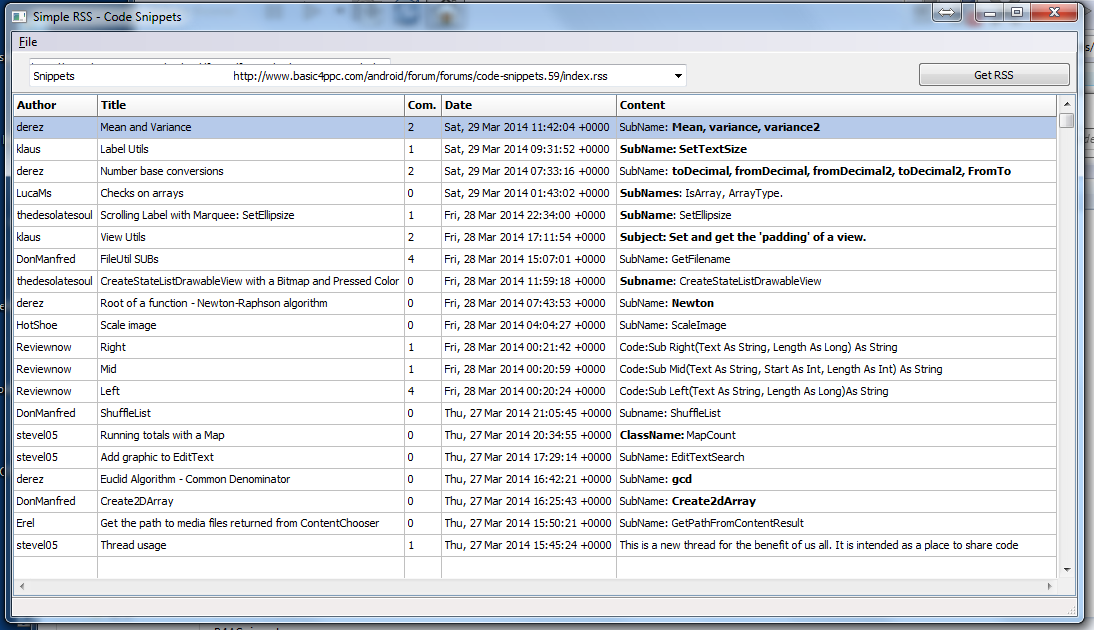The width and height of the screenshot is (1094, 630).
Task: Click the double-arrow button in the title bar
Action: click(x=948, y=13)
